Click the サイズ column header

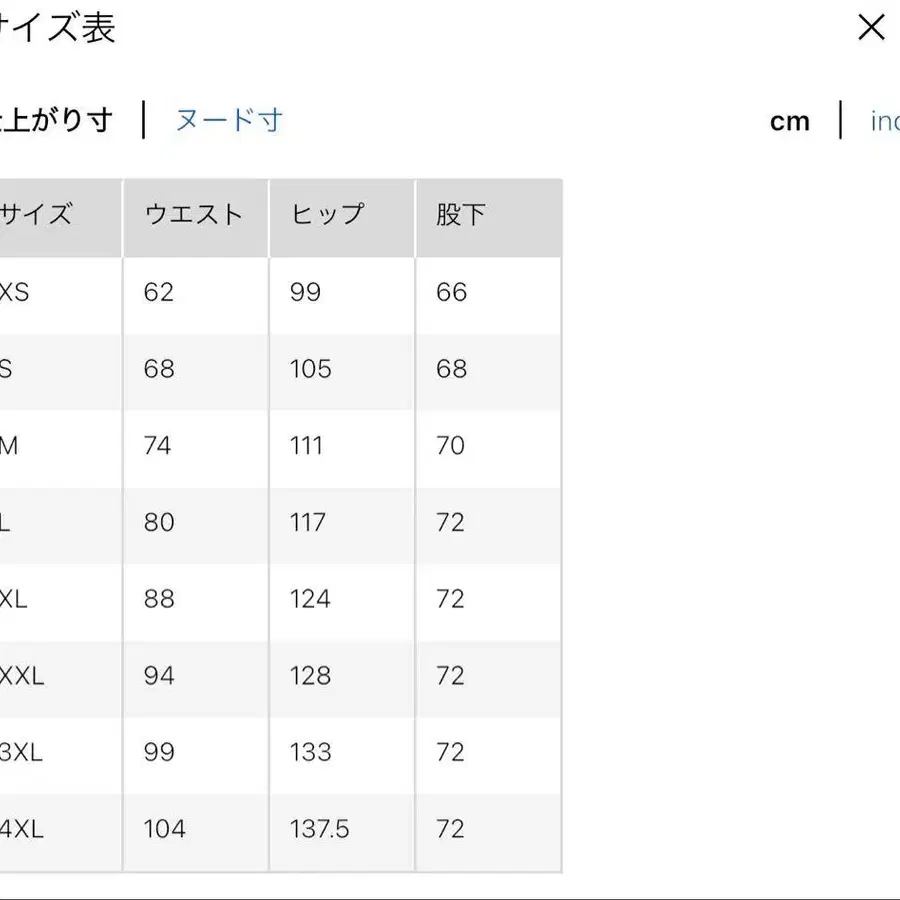click(40, 214)
